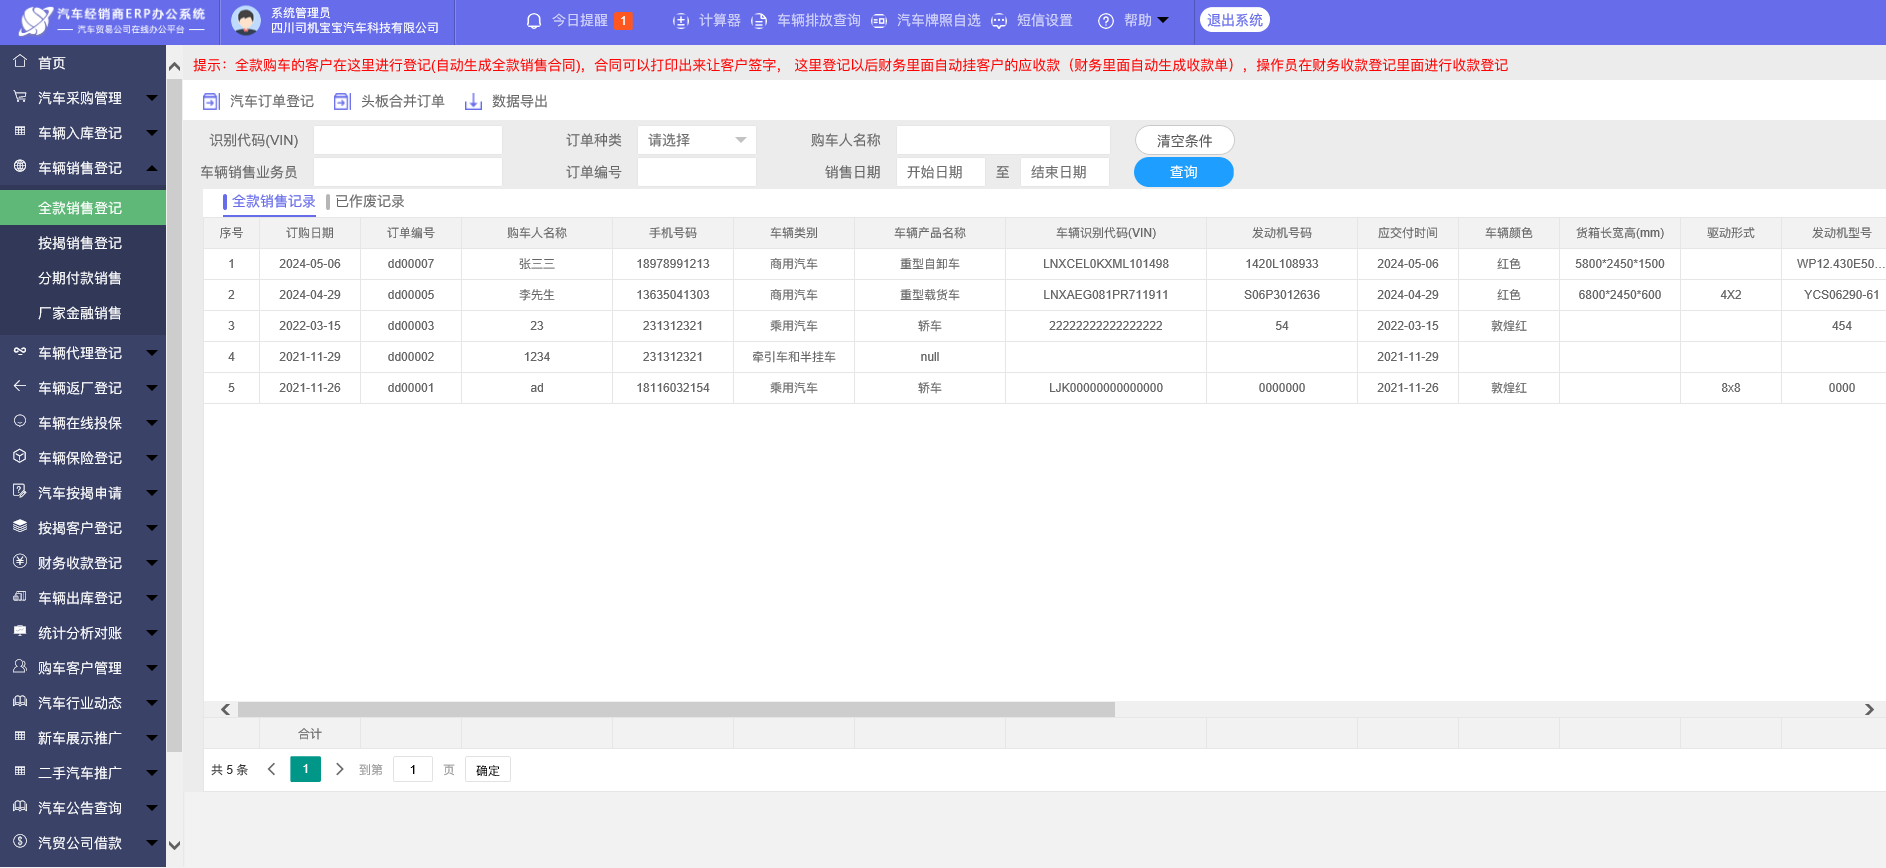Image resolution: width=1886 pixels, height=868 pixels.
Task: Open the 按揭销售登记 submenu item
Action: click(x=83, y=242)
